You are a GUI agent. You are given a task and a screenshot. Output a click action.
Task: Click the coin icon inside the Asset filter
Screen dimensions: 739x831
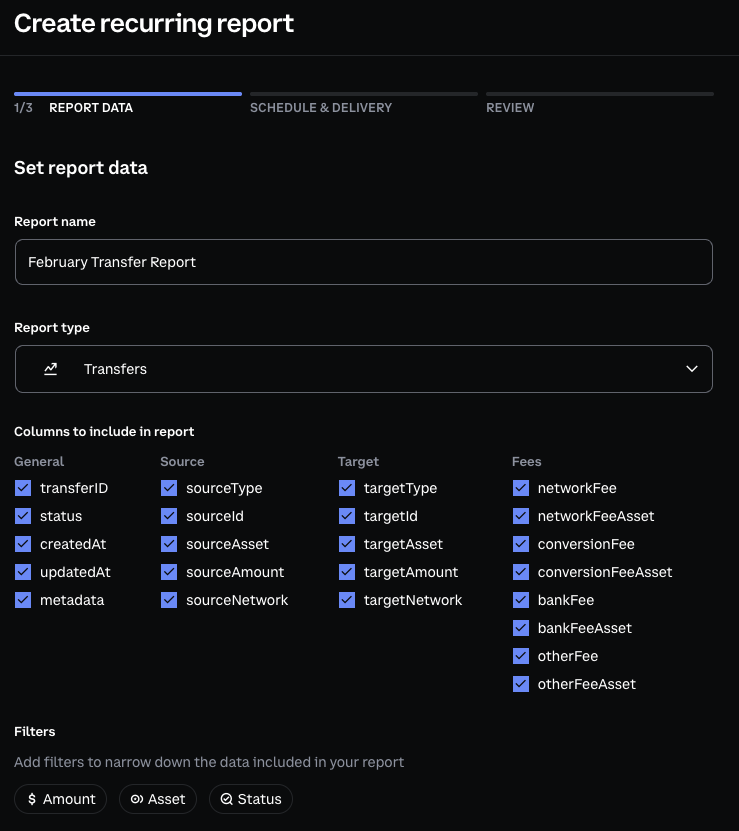(135, 799)
